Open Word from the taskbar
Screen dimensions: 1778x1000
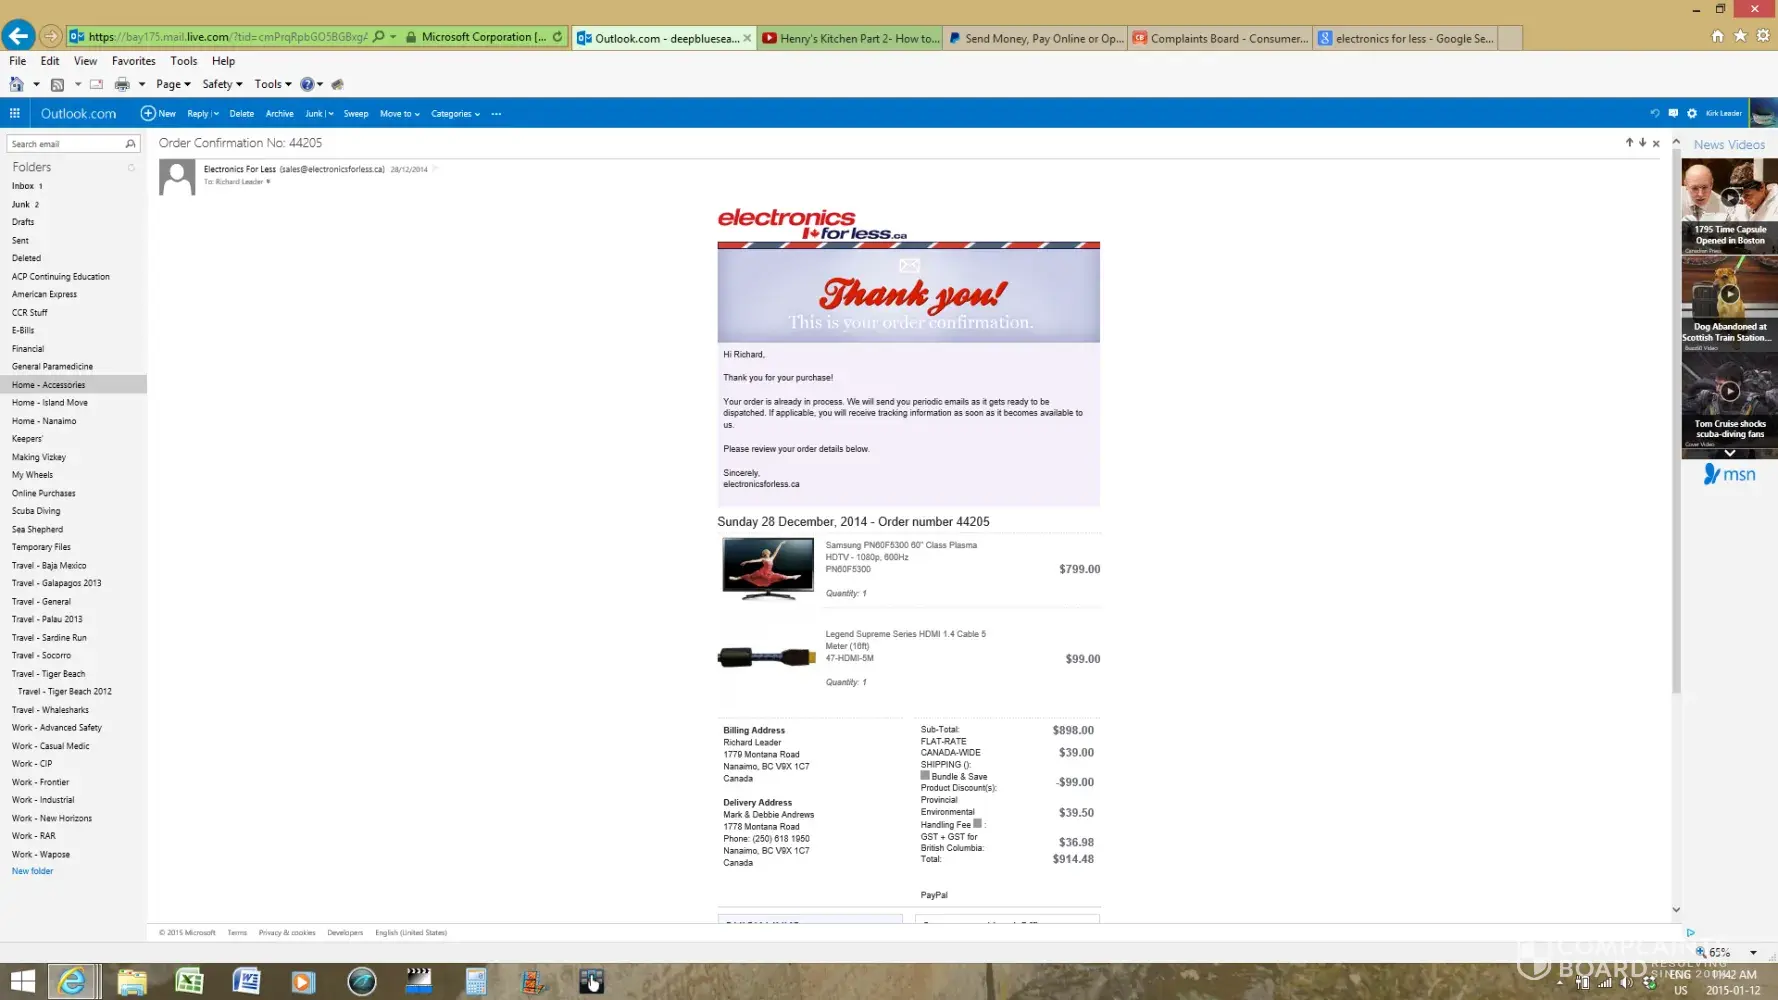[x=246, y=981]
